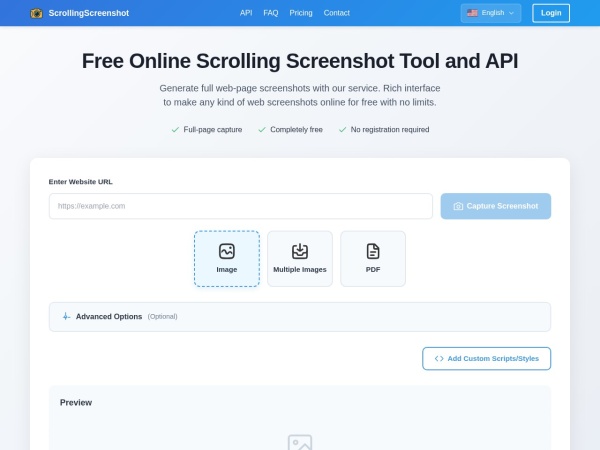Click the Login button
Image resolution: width=600 pixels, height=450 pixels.
[551, 13]
